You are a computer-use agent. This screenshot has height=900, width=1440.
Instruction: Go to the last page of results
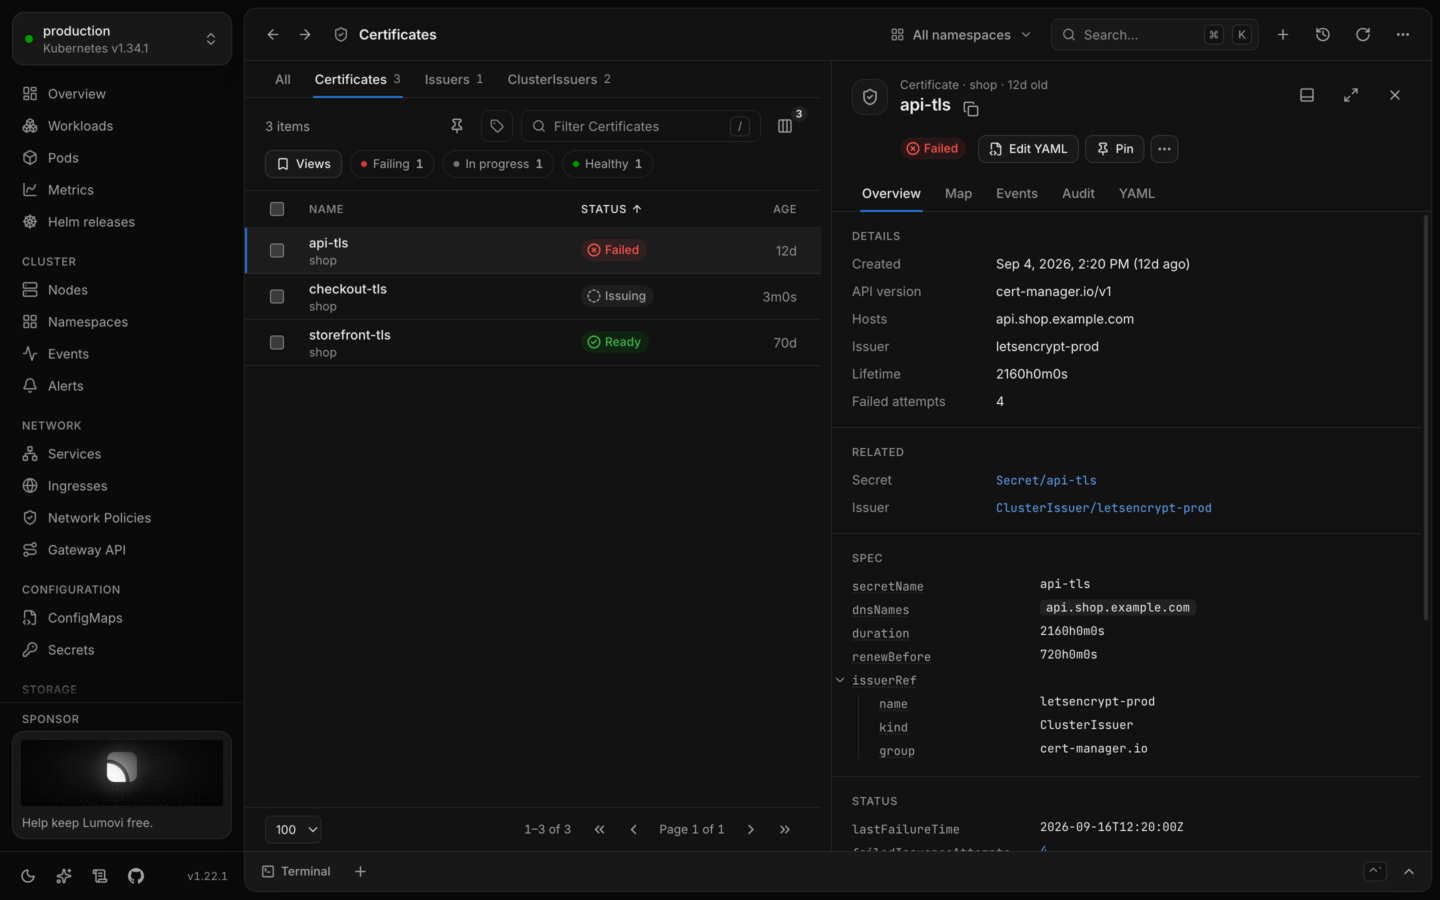pyautogui.click(x=785, y=829)
